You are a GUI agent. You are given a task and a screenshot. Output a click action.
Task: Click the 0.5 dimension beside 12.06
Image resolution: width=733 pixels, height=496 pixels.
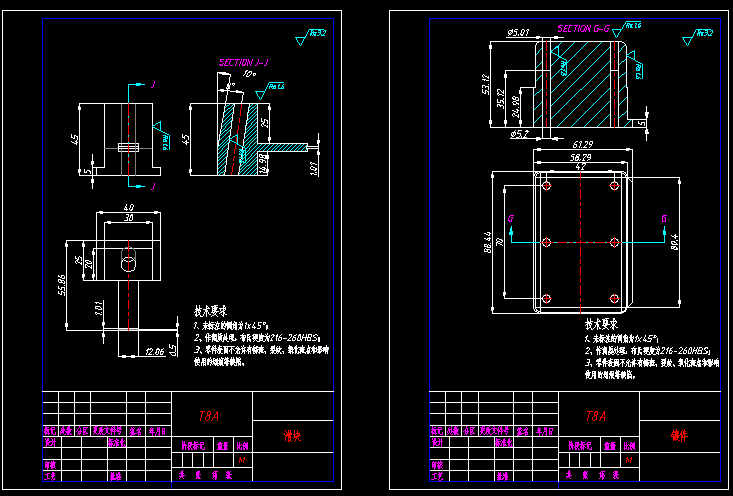[172, 351]
